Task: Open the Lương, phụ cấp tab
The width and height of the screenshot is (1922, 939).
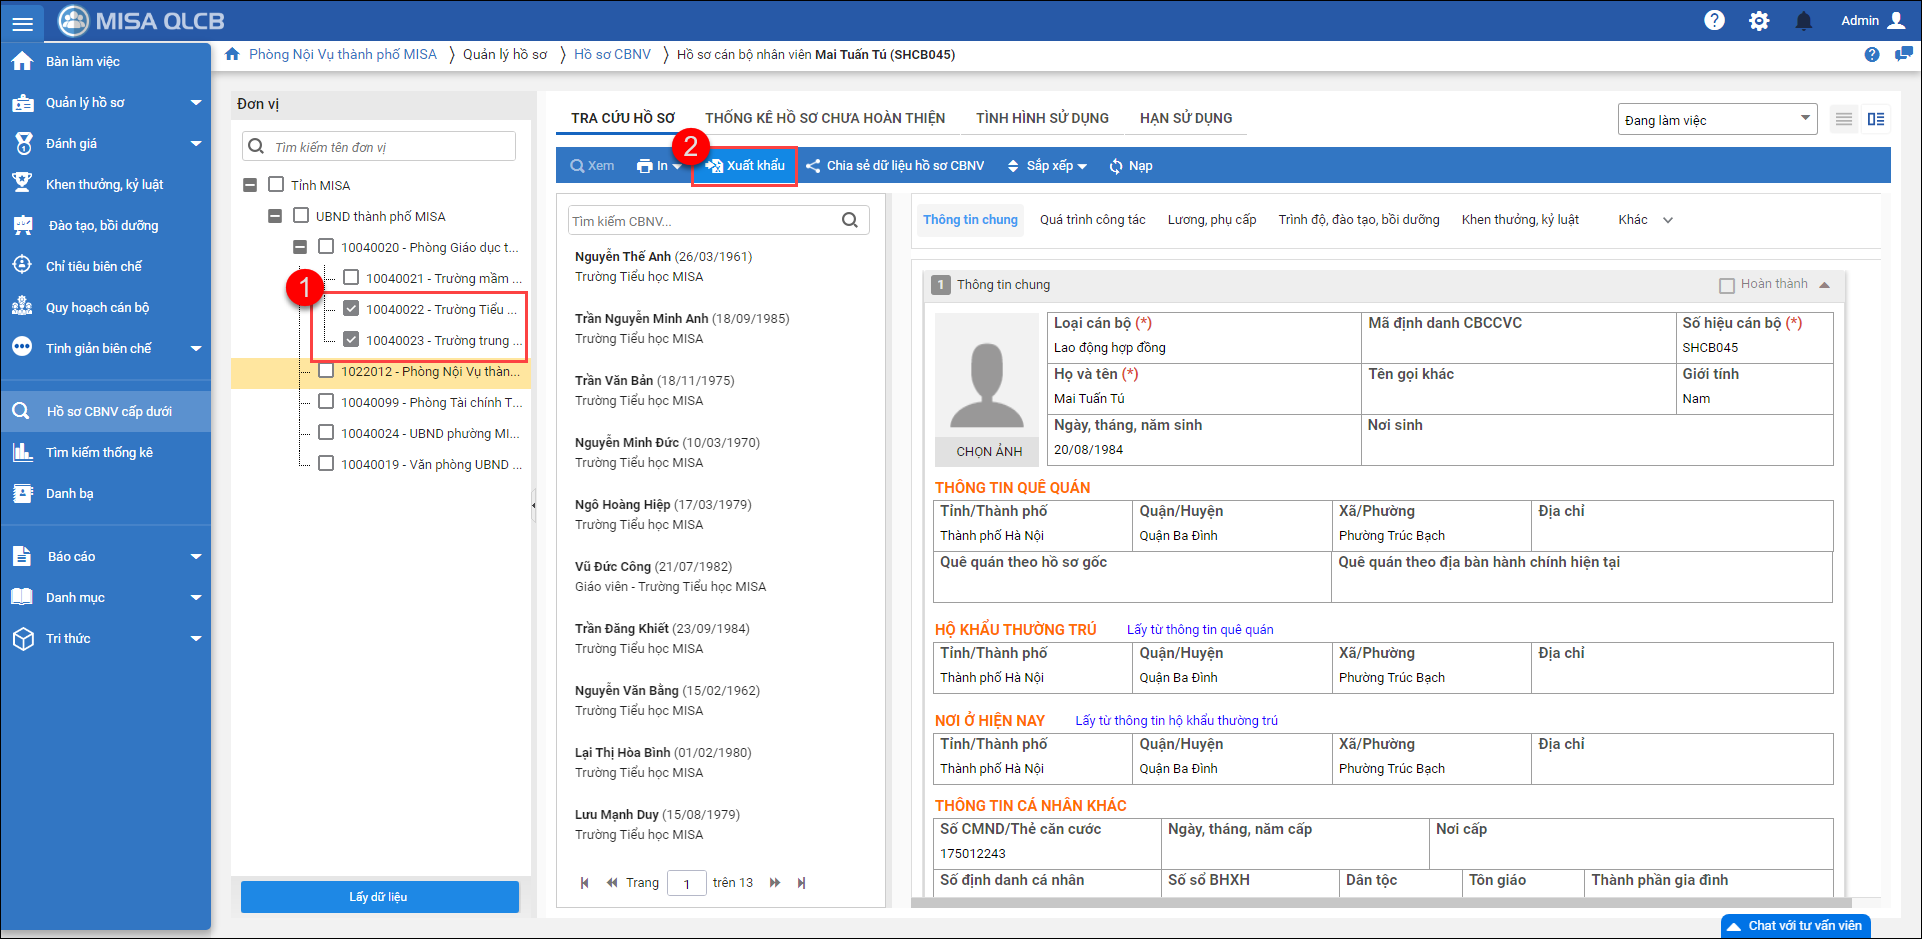Action: tap(1211, 220)
